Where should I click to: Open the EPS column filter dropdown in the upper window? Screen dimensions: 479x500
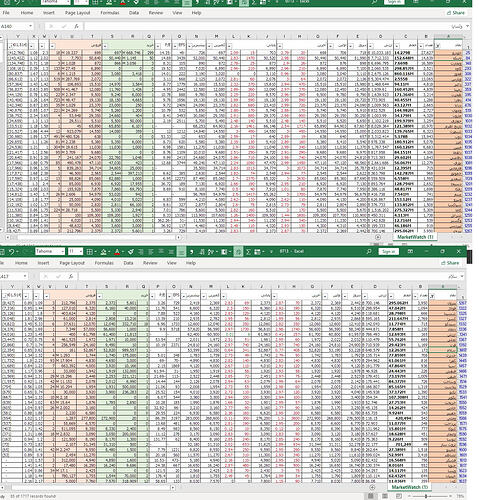pos(174,46)
